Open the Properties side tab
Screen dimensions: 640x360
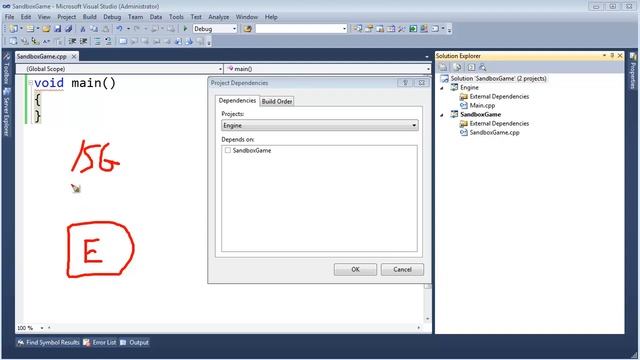(633, 72)
